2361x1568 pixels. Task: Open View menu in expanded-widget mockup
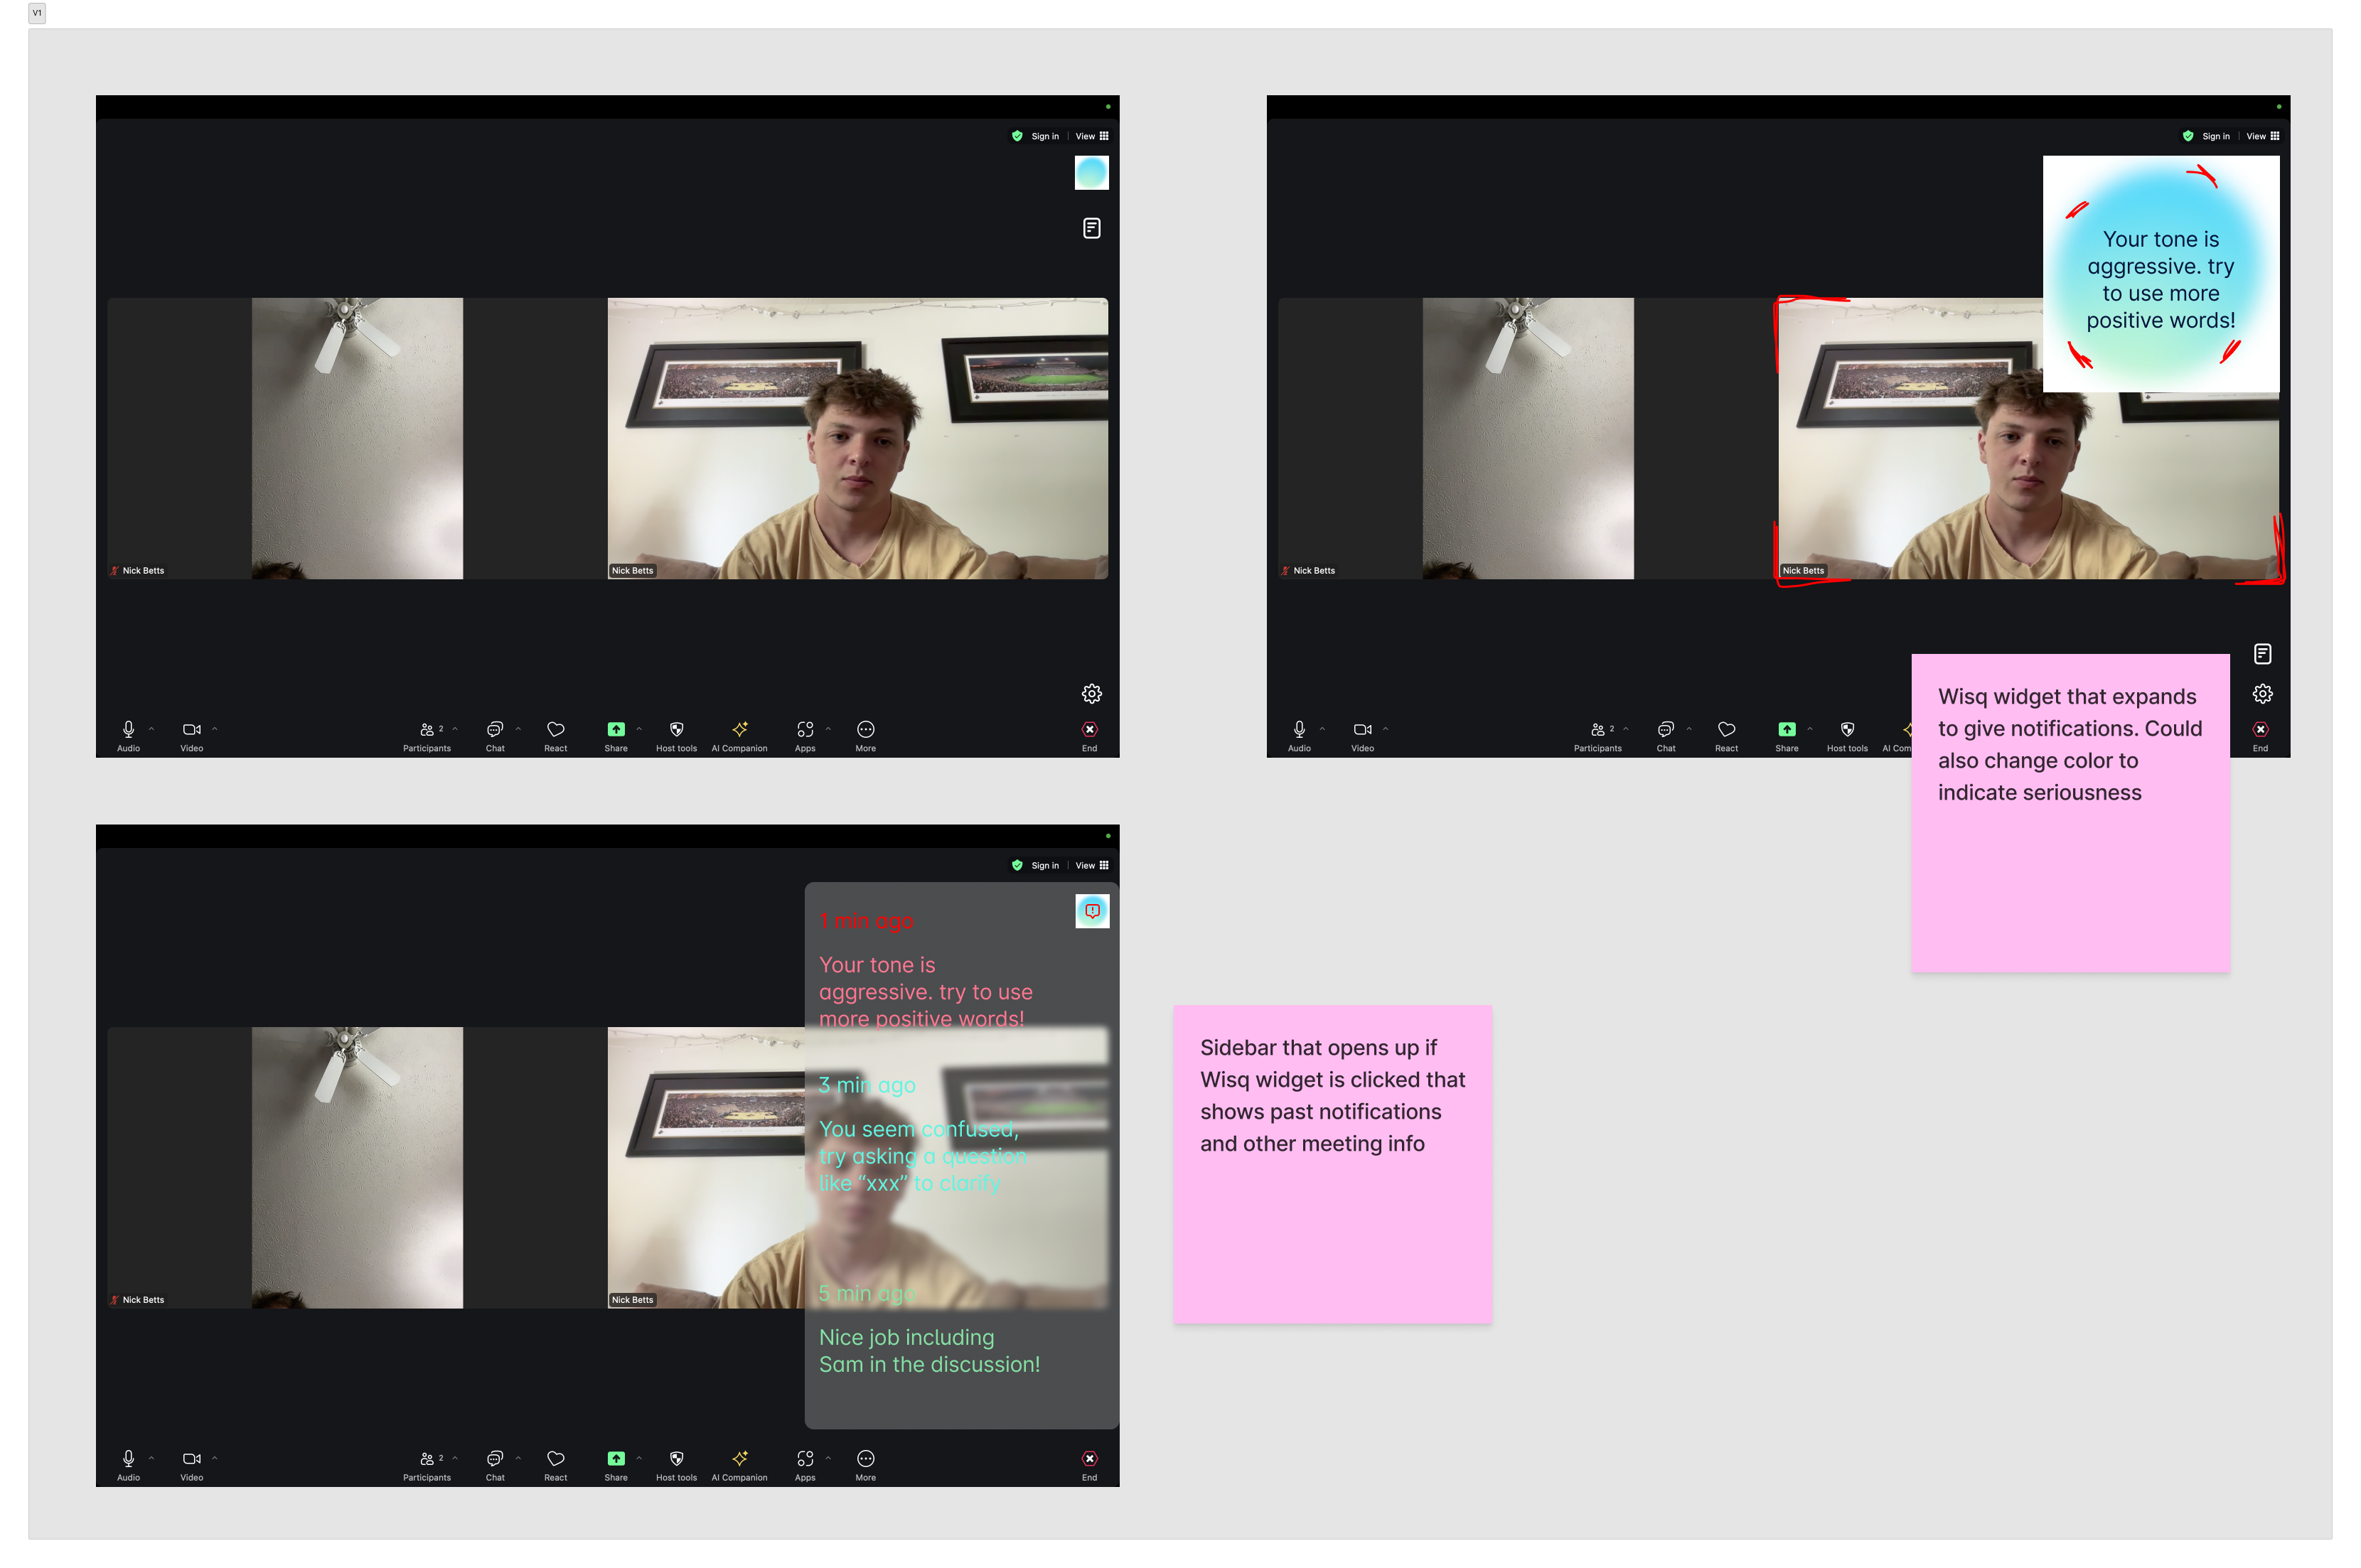(x=2261, y=136)
